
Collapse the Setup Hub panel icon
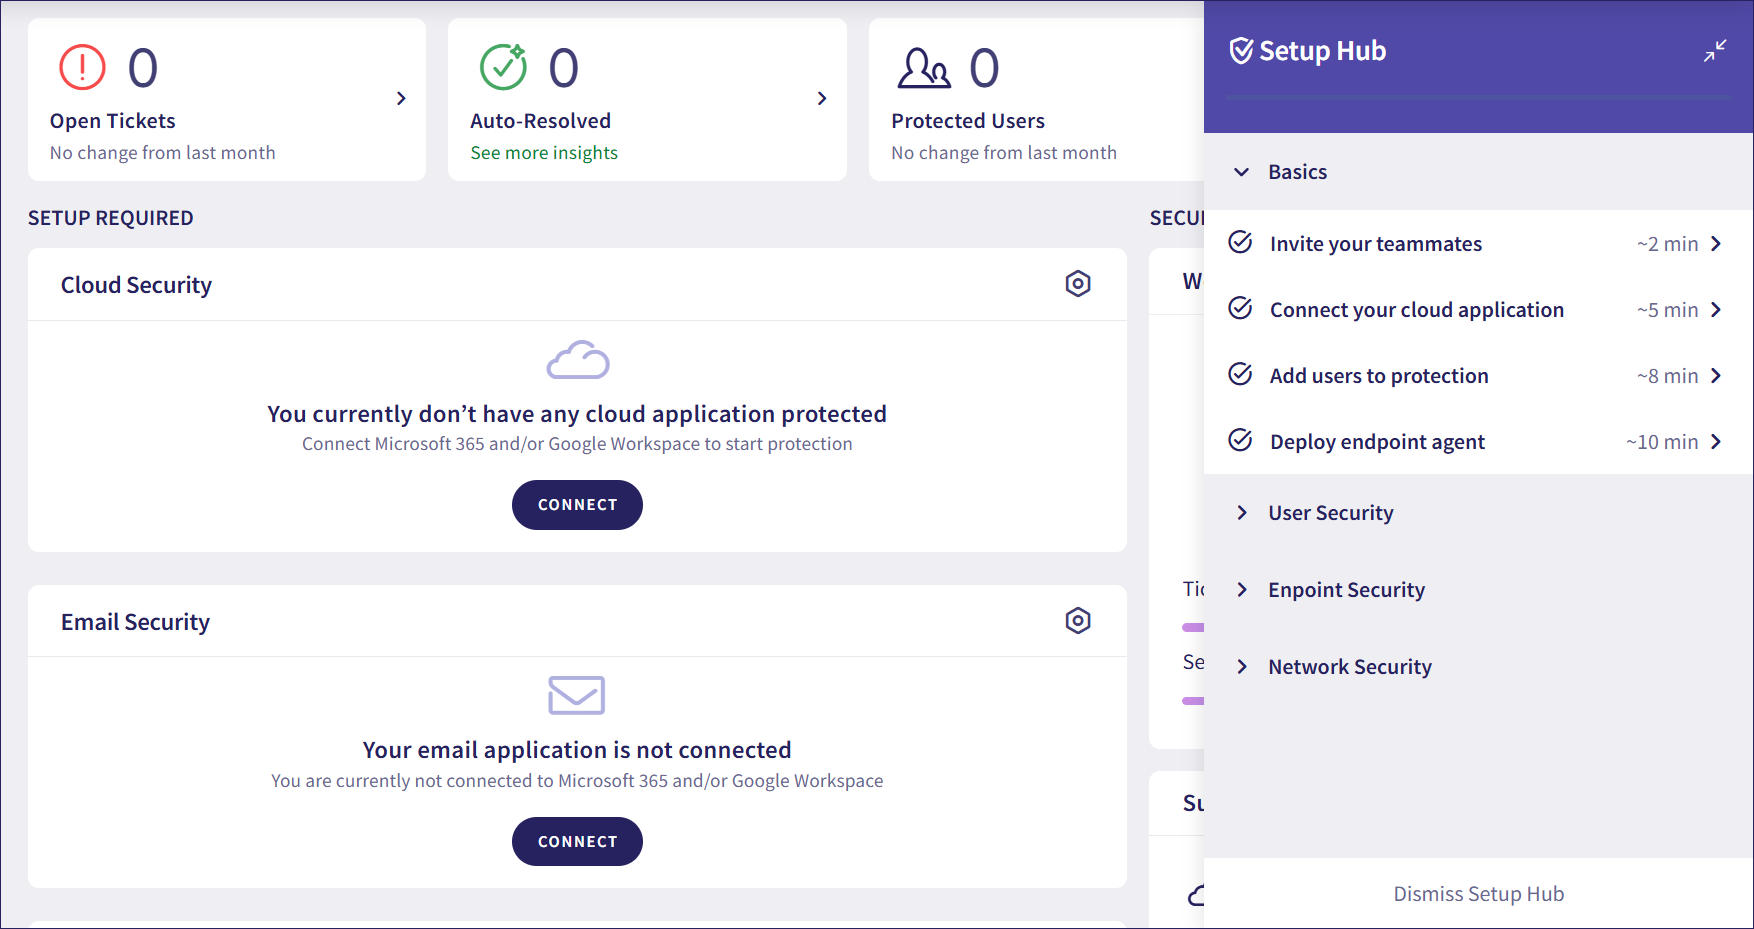pos(1715,51)
